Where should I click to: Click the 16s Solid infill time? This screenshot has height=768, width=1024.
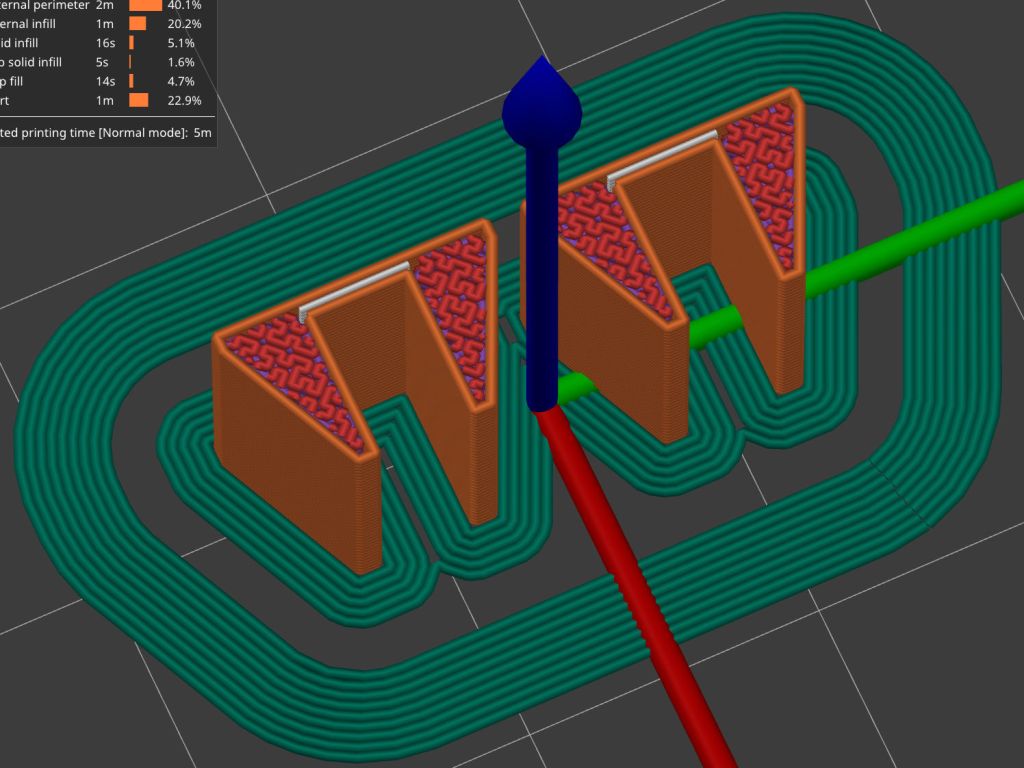pyautogui.click(x=104, y=43)
